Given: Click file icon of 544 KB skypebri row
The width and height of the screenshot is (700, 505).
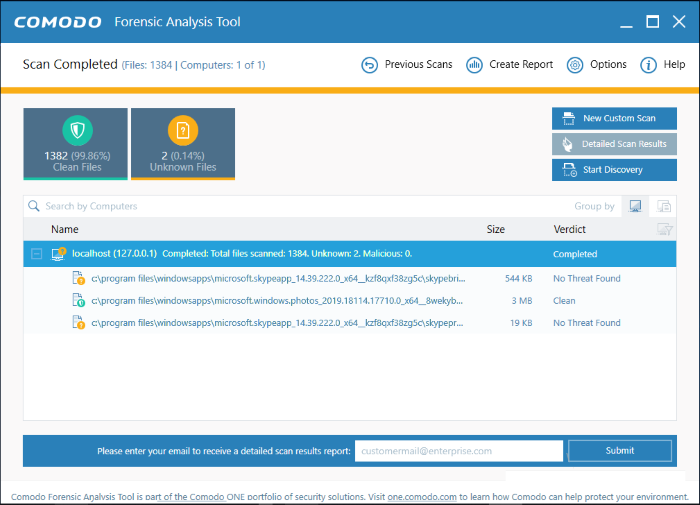Looking at the screenshot, I should point(79,278).
